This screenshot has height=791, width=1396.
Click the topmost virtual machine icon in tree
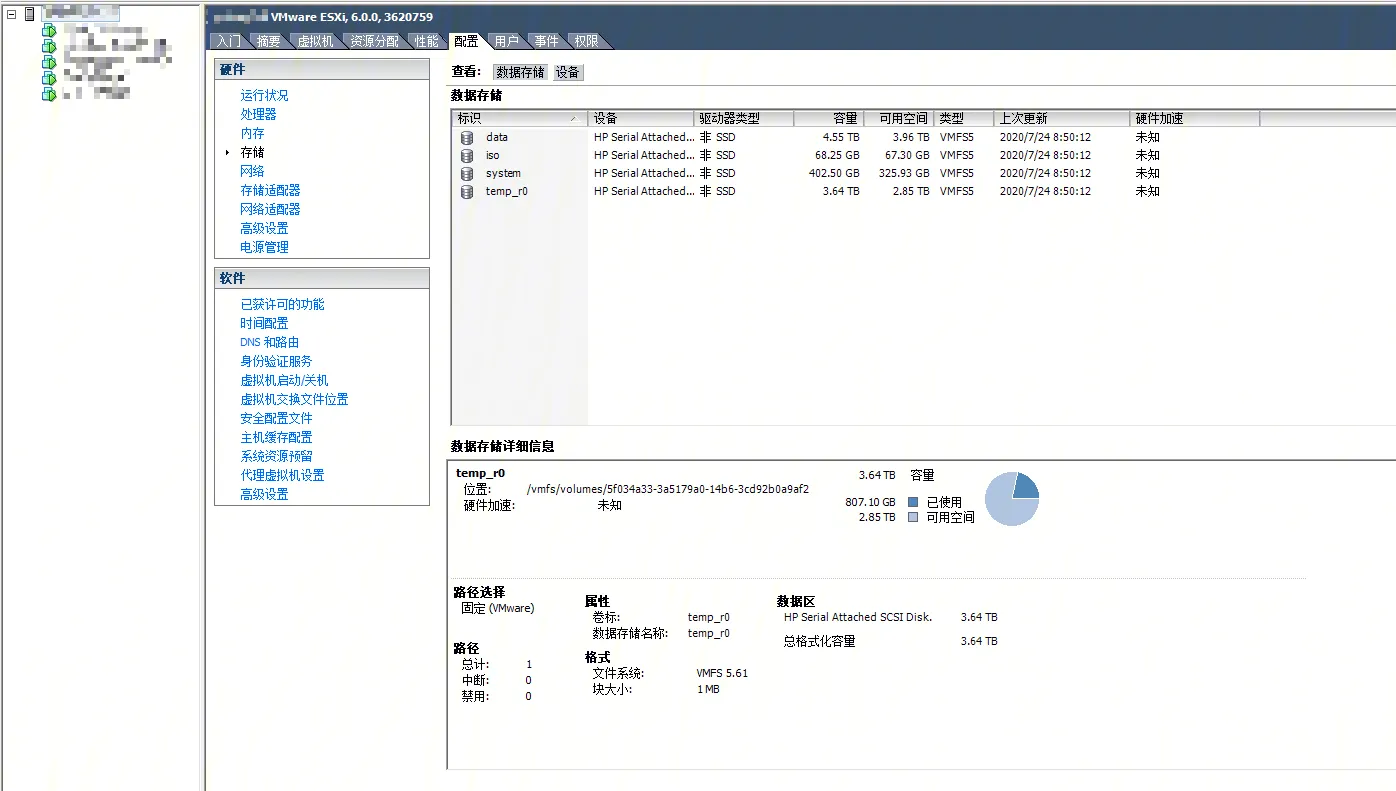(x=48, y=30)
